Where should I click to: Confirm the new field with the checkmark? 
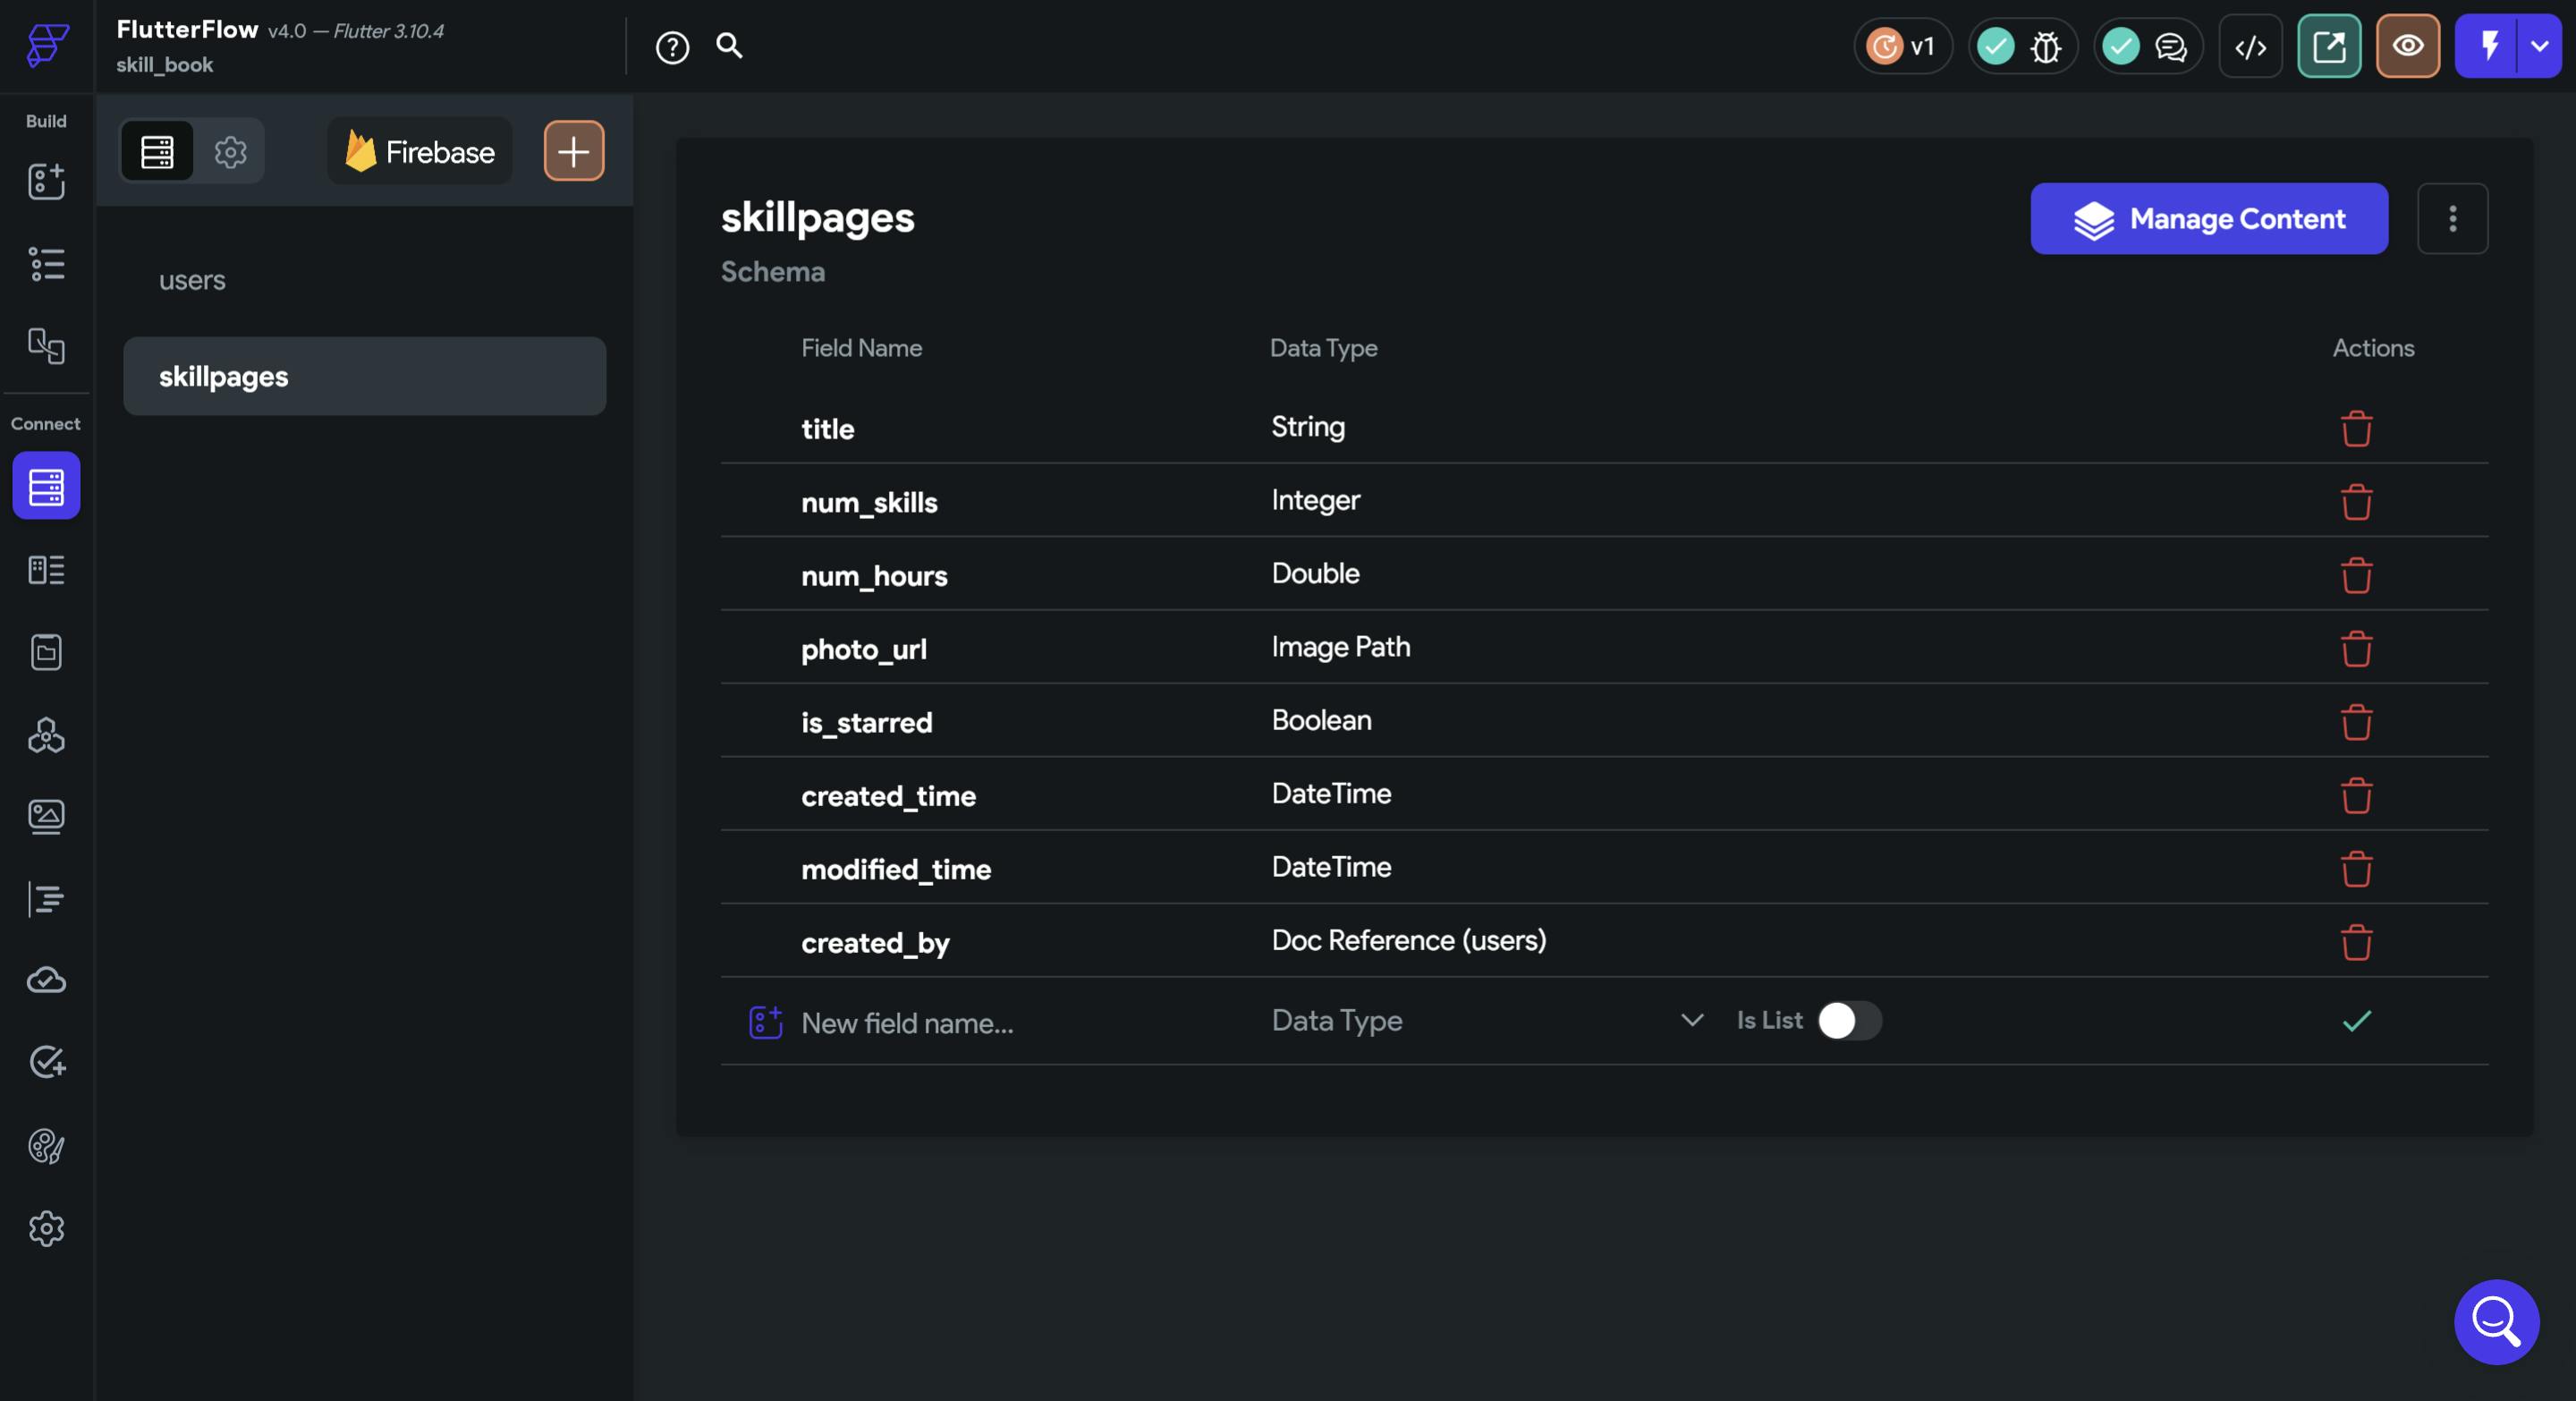(2356, 1021)
